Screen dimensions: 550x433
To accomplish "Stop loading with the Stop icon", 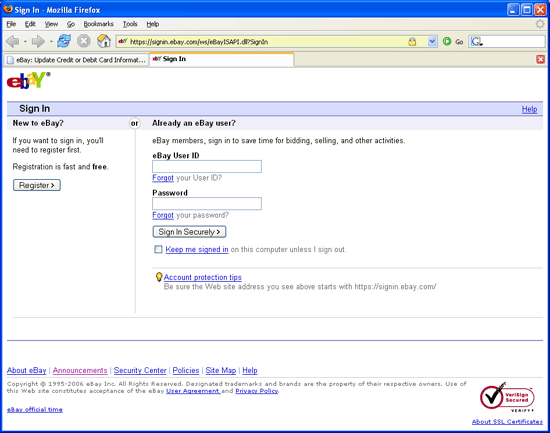I will [83, 41].
